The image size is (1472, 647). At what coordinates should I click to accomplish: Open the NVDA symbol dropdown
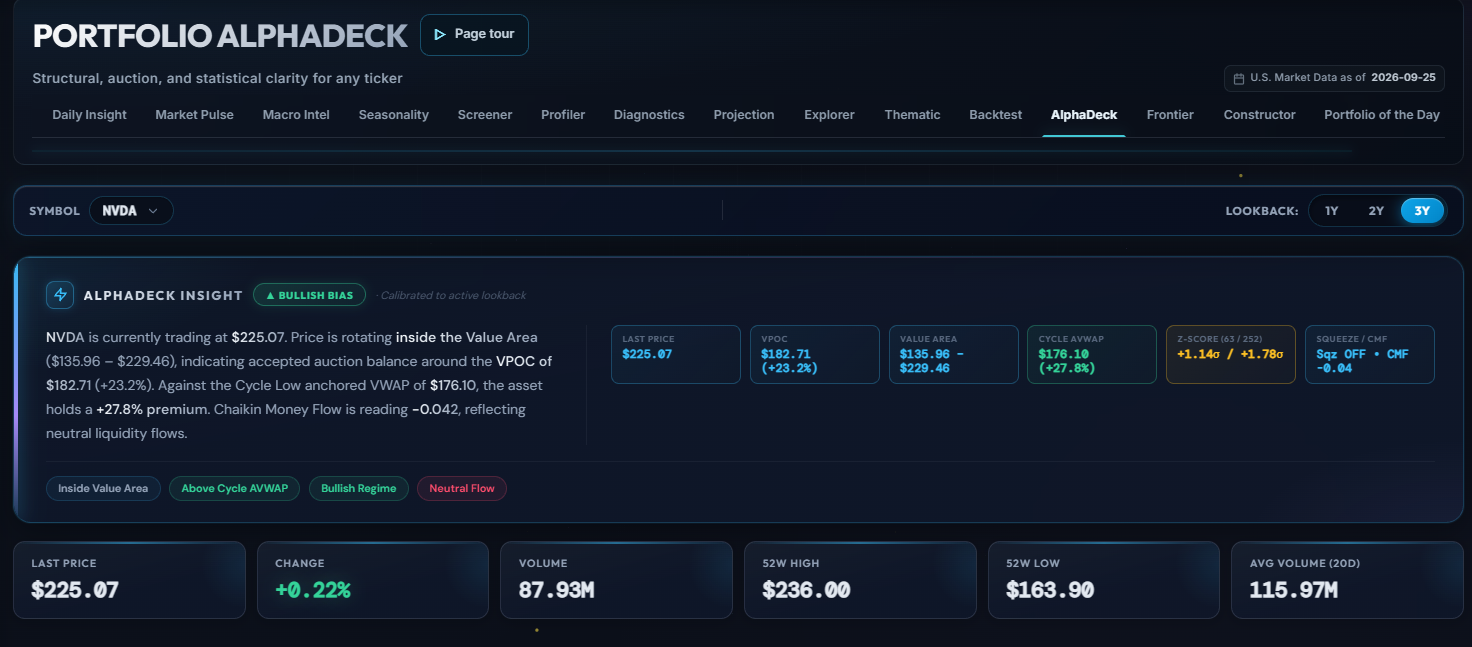click(x=131, y=211)
